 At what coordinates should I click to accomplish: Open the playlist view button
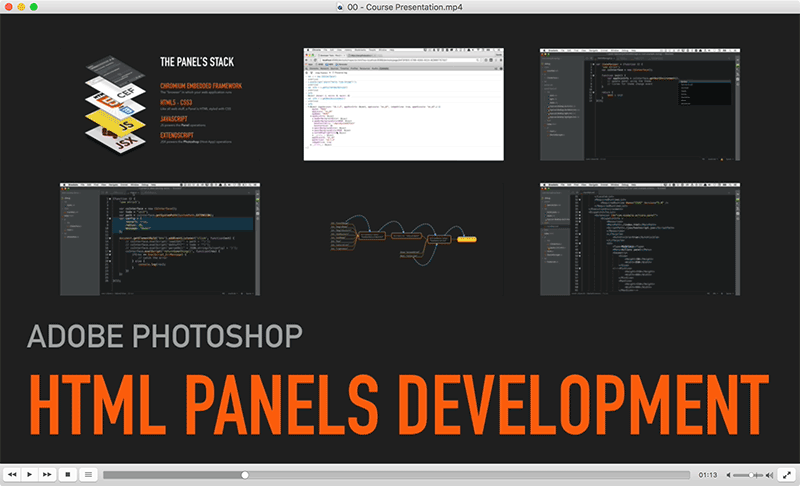tap(88, 475)
